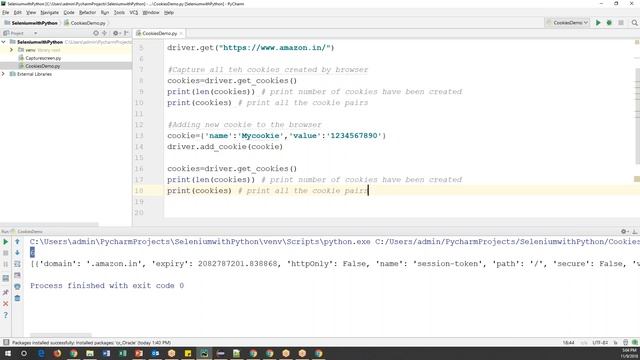Image resolution: width=640 pixels, height=360 pixels.
Task: Open help with the question mark icon
Action: 6,315
